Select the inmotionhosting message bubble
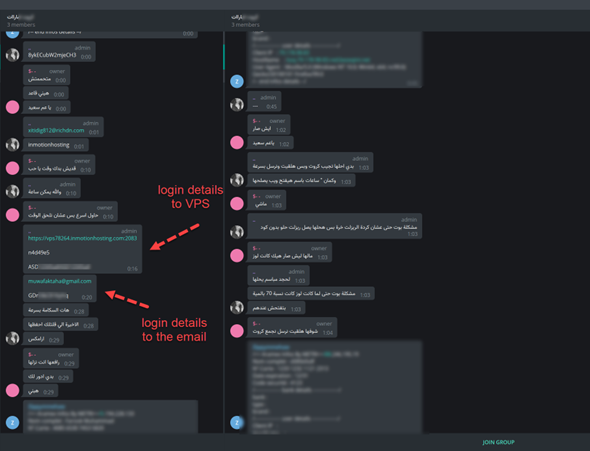 click(x=56, y=145)
